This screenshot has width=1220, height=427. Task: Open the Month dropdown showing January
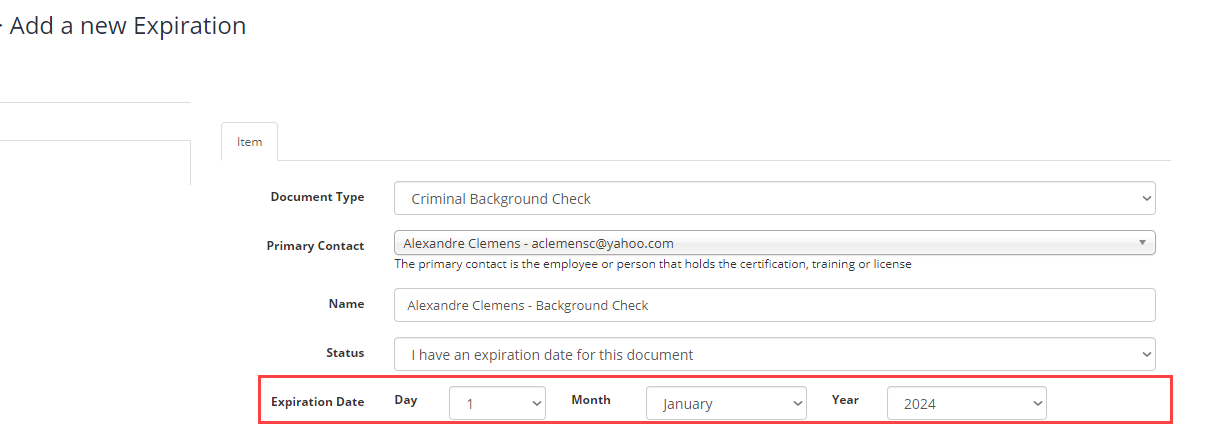click(x=726, y=403)
